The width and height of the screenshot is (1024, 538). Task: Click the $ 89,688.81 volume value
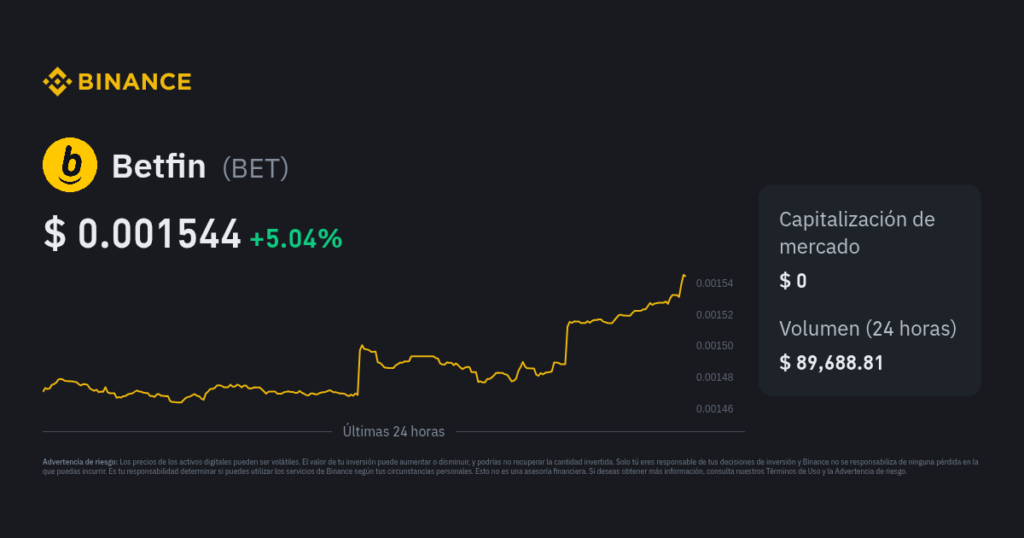(831, 363)
